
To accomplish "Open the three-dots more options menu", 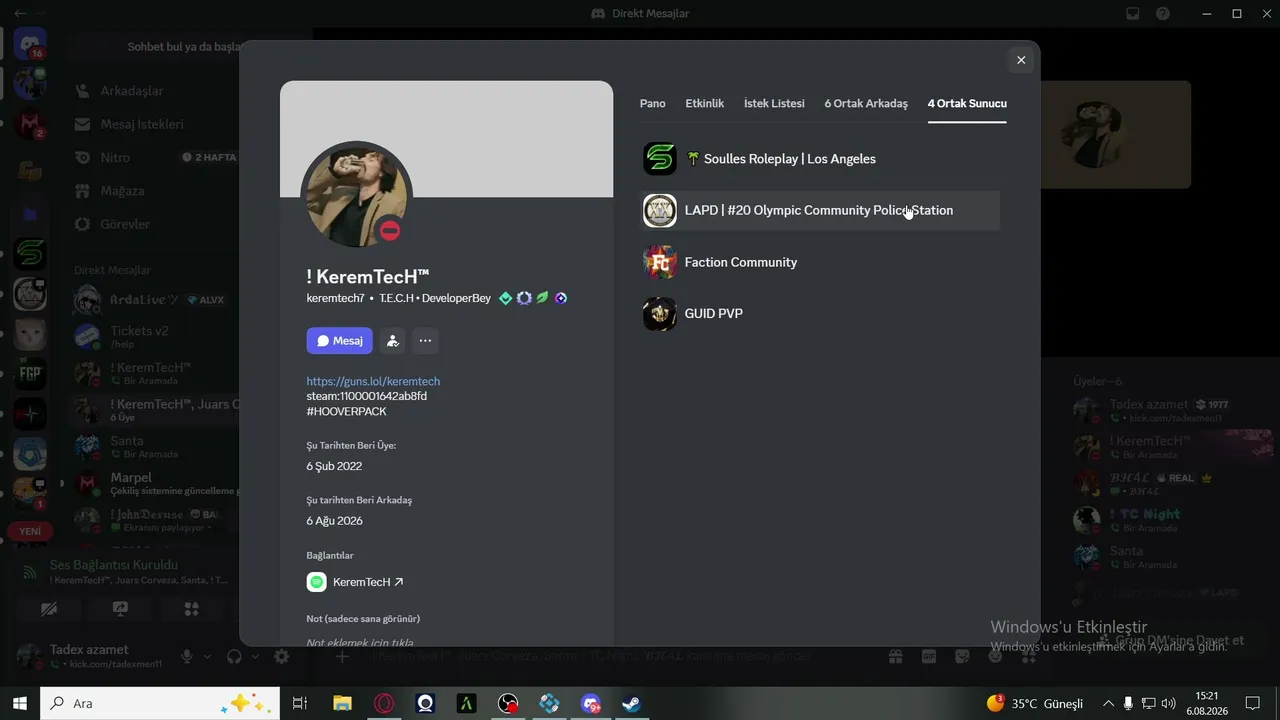I will tap(425, 341).
